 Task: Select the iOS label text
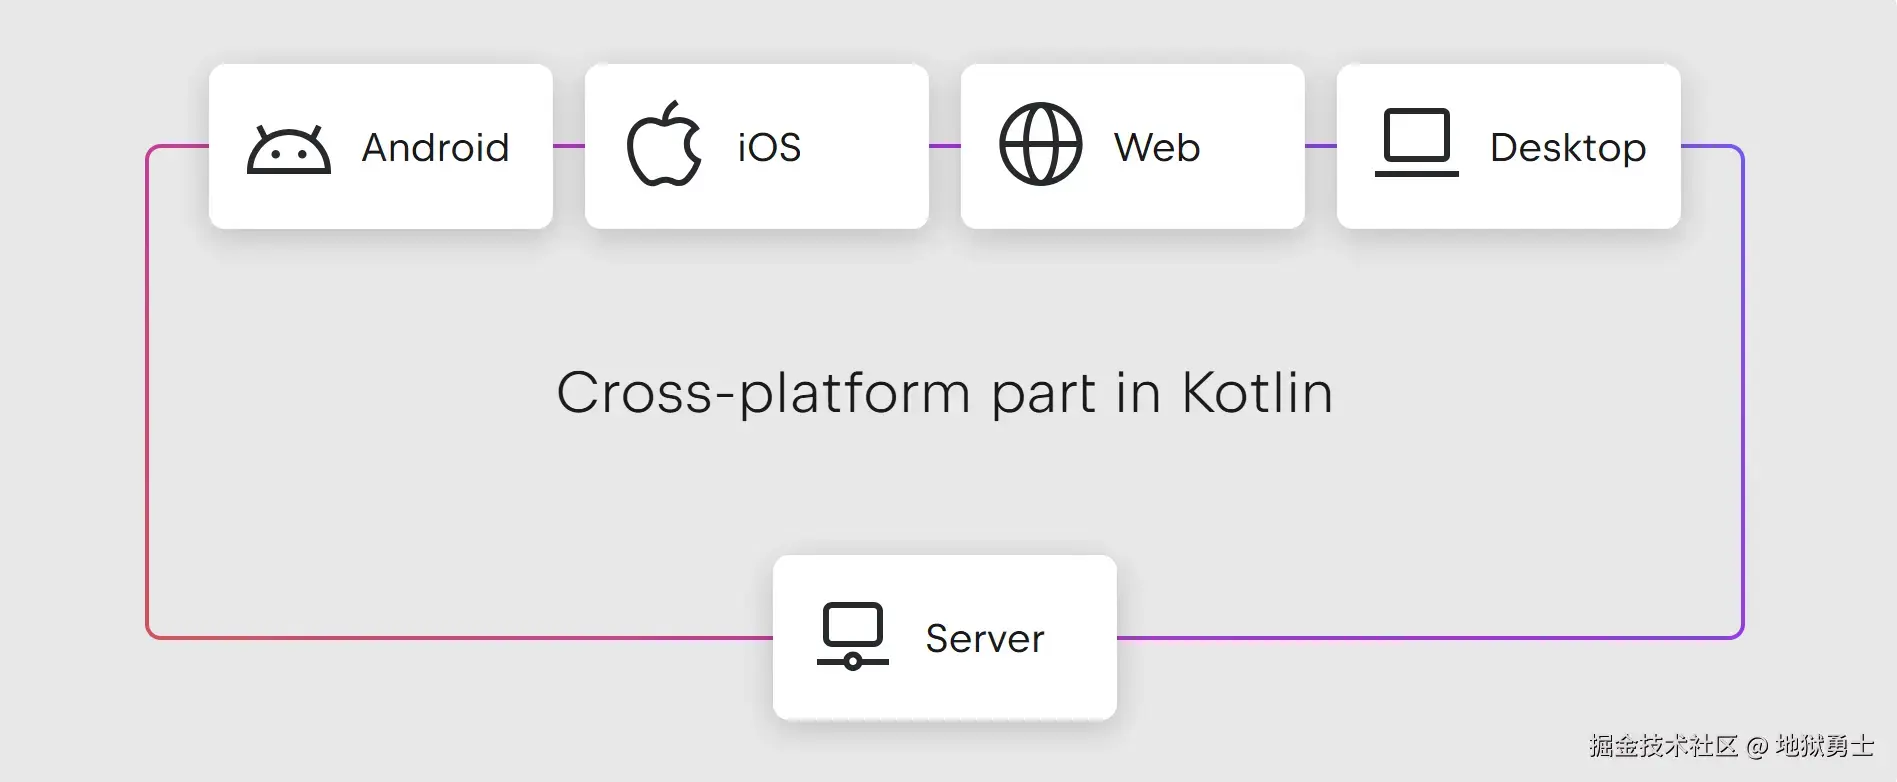click(769, 148)
